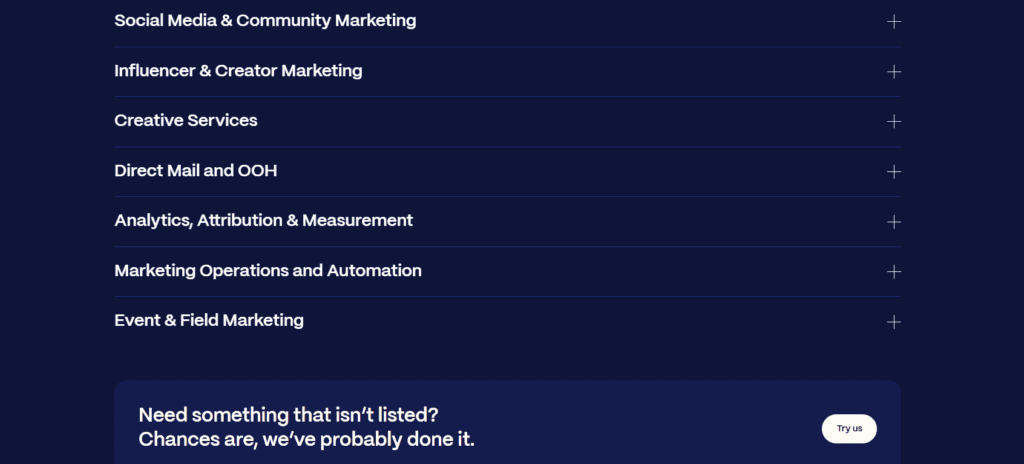
Task: Expand the Event & Field Marketing title
Action: pos(209,320)
